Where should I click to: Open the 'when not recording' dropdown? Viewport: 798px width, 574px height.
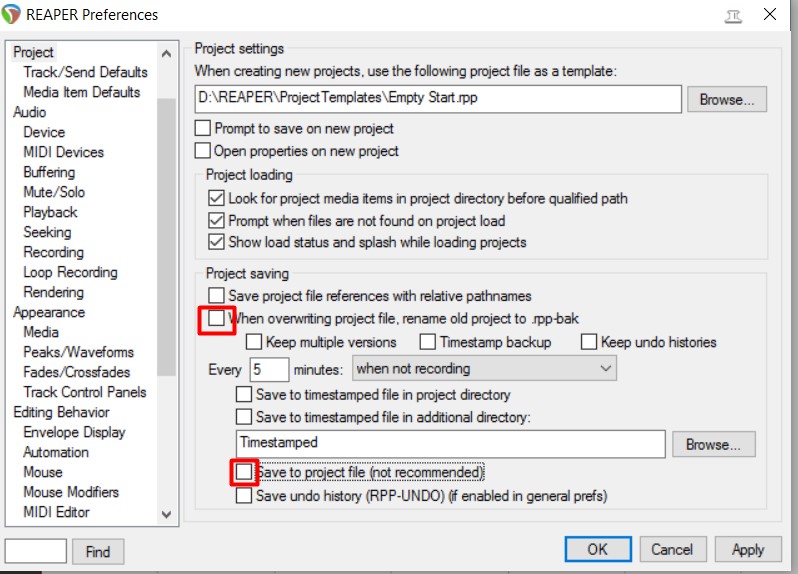484,369
